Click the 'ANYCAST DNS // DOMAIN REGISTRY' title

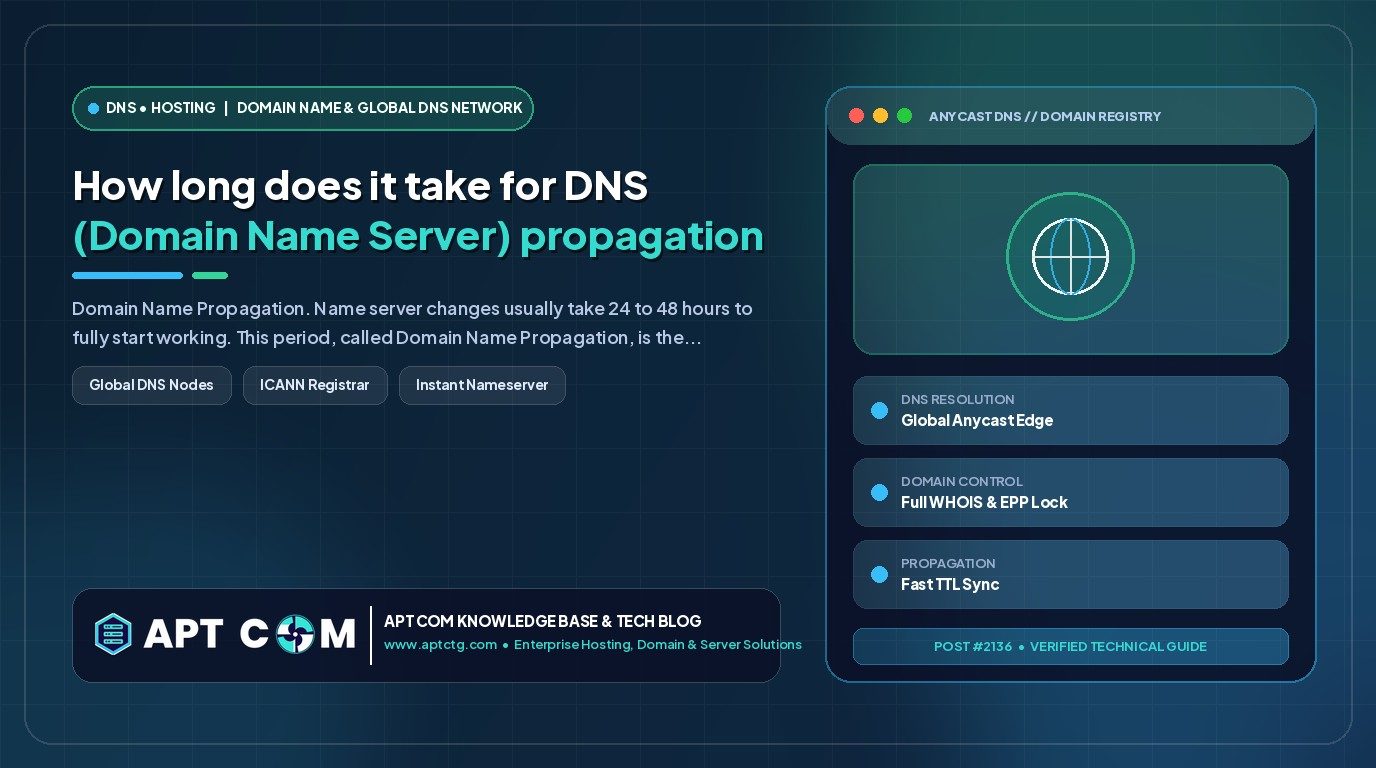click(1045, 117)
